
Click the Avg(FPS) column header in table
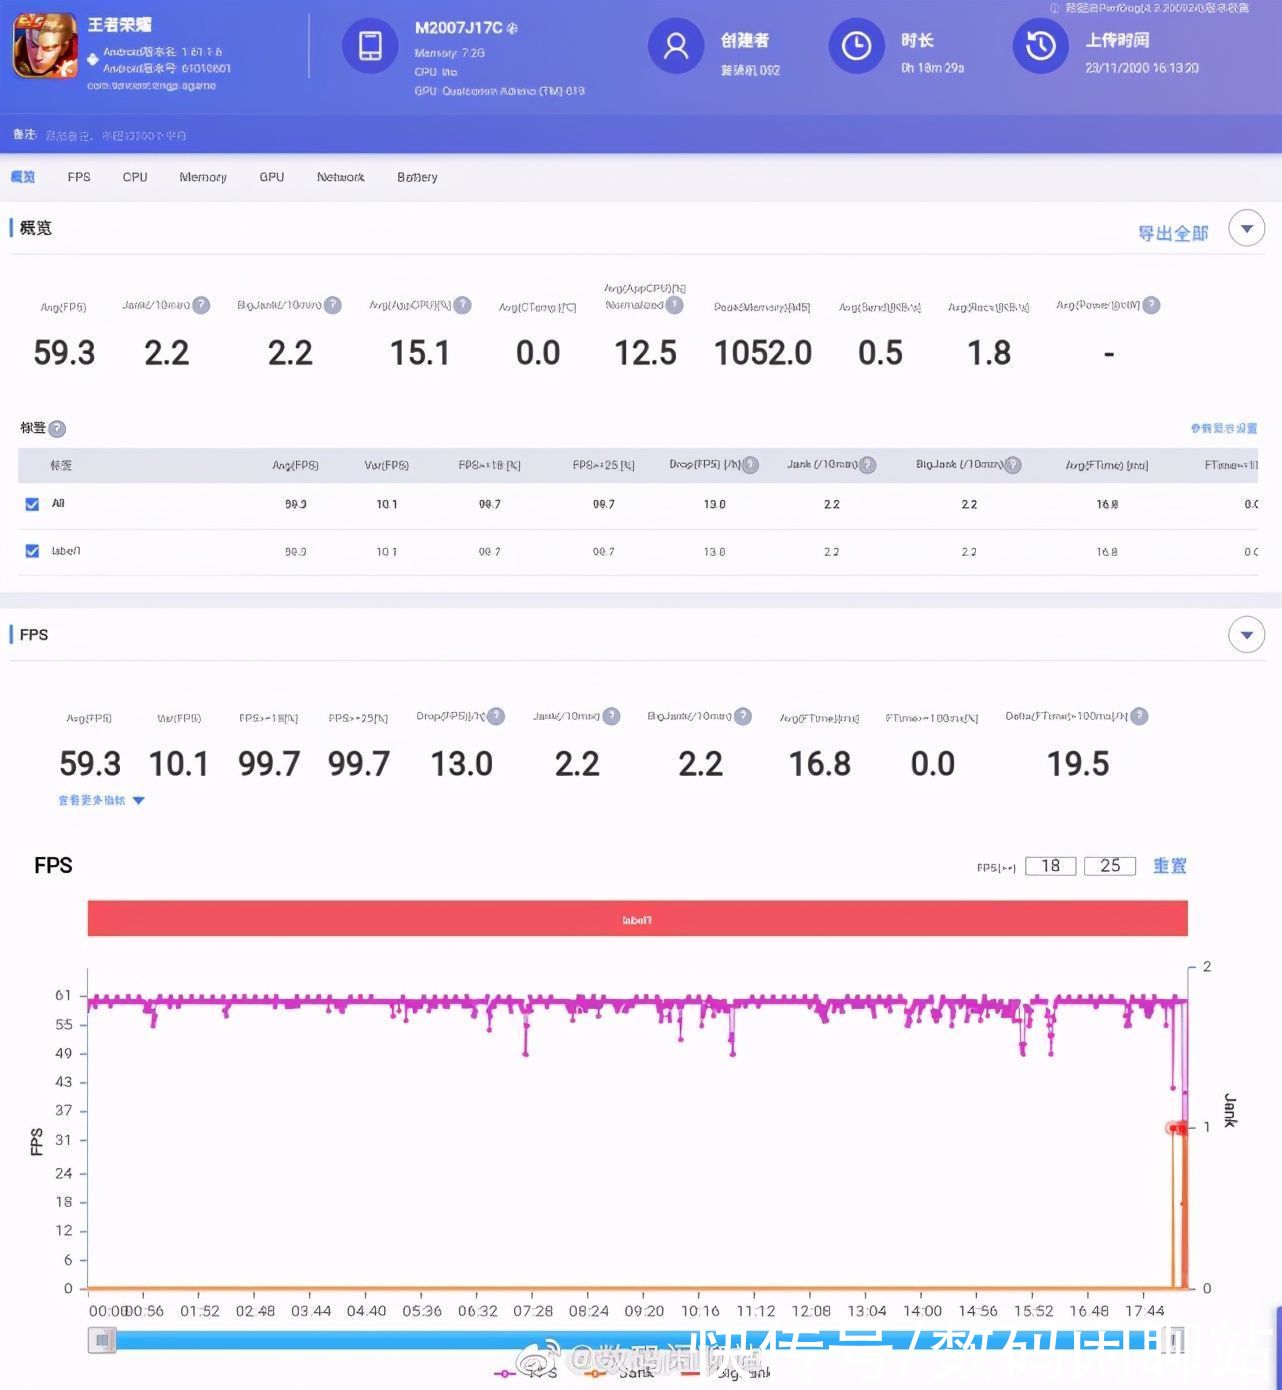click(x=295, y=465)
